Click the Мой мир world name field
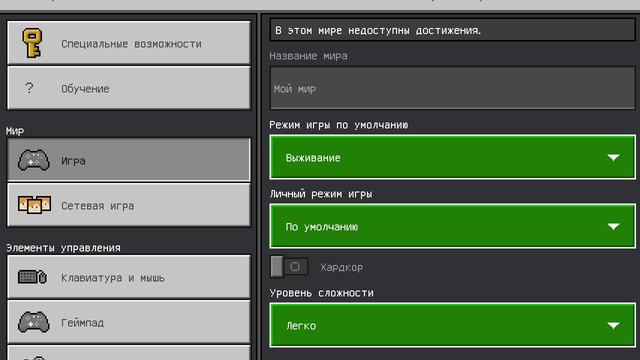The image size is (640, 360). pyautogui.click(x=452, y=88)
